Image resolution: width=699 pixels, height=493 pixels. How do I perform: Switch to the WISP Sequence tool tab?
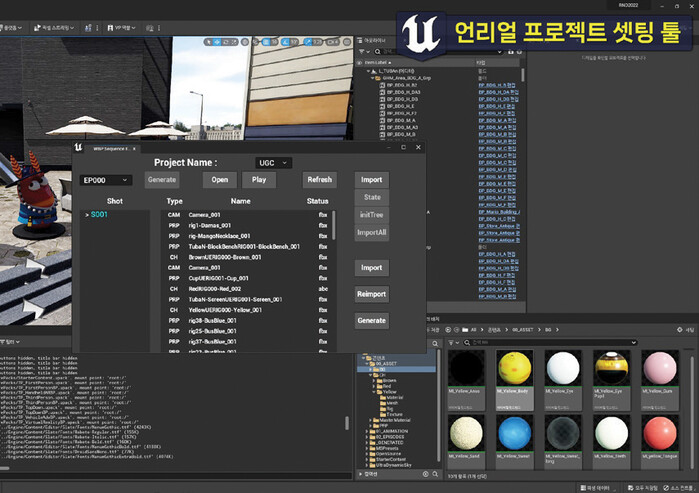click(111, 149)
